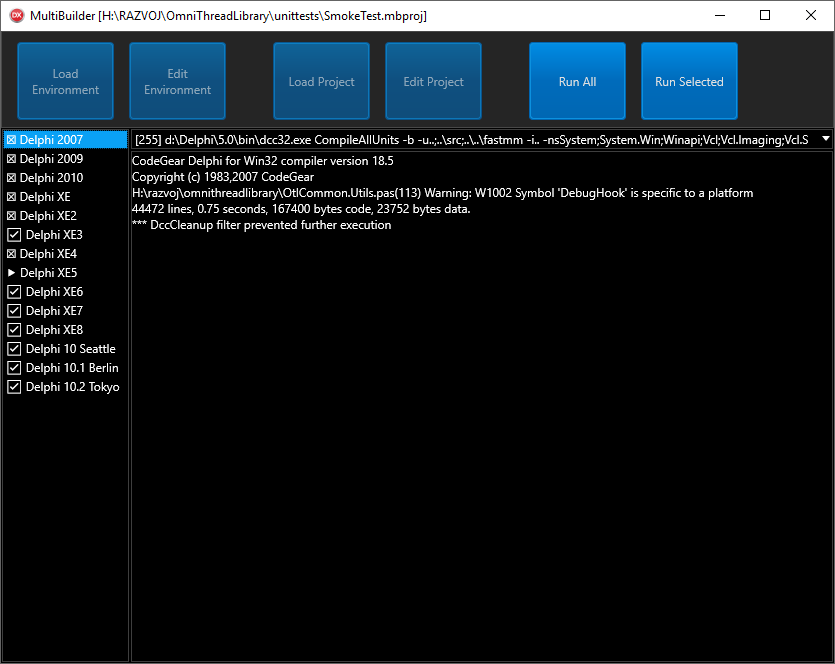Select the Delphi 10.1 Berlin list row
This screenshot has width=835, height=664.
66,368
